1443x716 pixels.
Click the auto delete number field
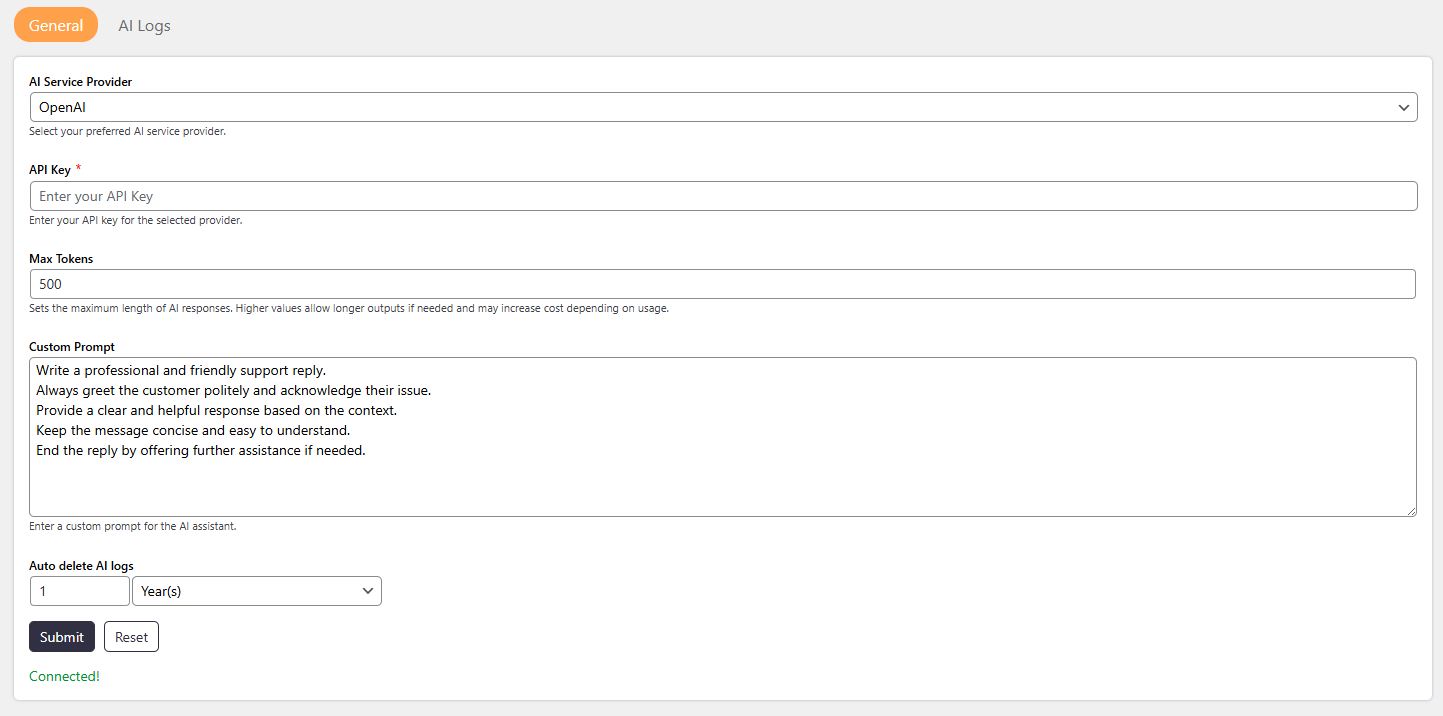tap(80, 591)
